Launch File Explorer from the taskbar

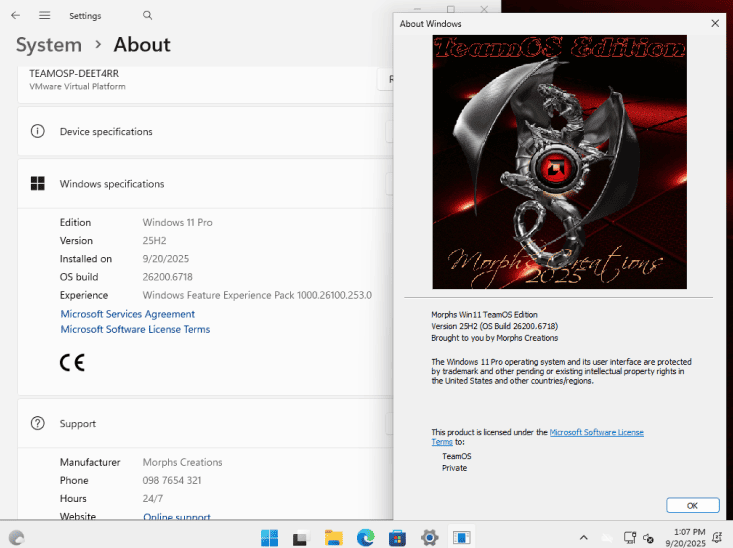coord(333,538)
